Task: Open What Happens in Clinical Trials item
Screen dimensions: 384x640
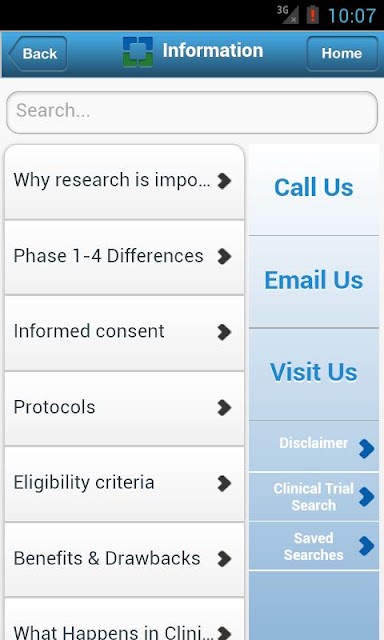Action: click(x=124, y=619)
